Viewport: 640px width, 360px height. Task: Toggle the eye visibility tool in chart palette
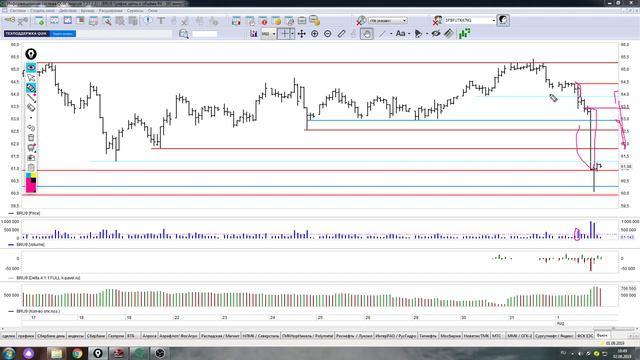click(x=31, y=67)
